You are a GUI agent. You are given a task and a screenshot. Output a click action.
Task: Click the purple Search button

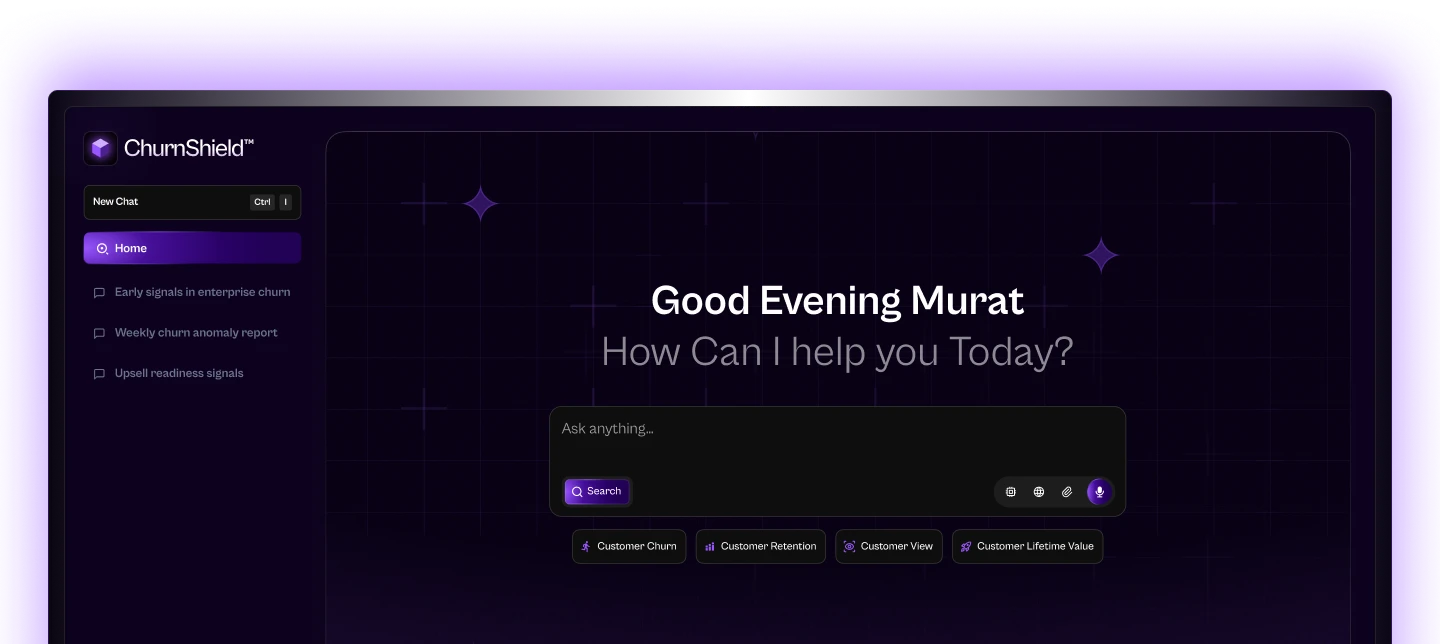click(x=597, y=491)
